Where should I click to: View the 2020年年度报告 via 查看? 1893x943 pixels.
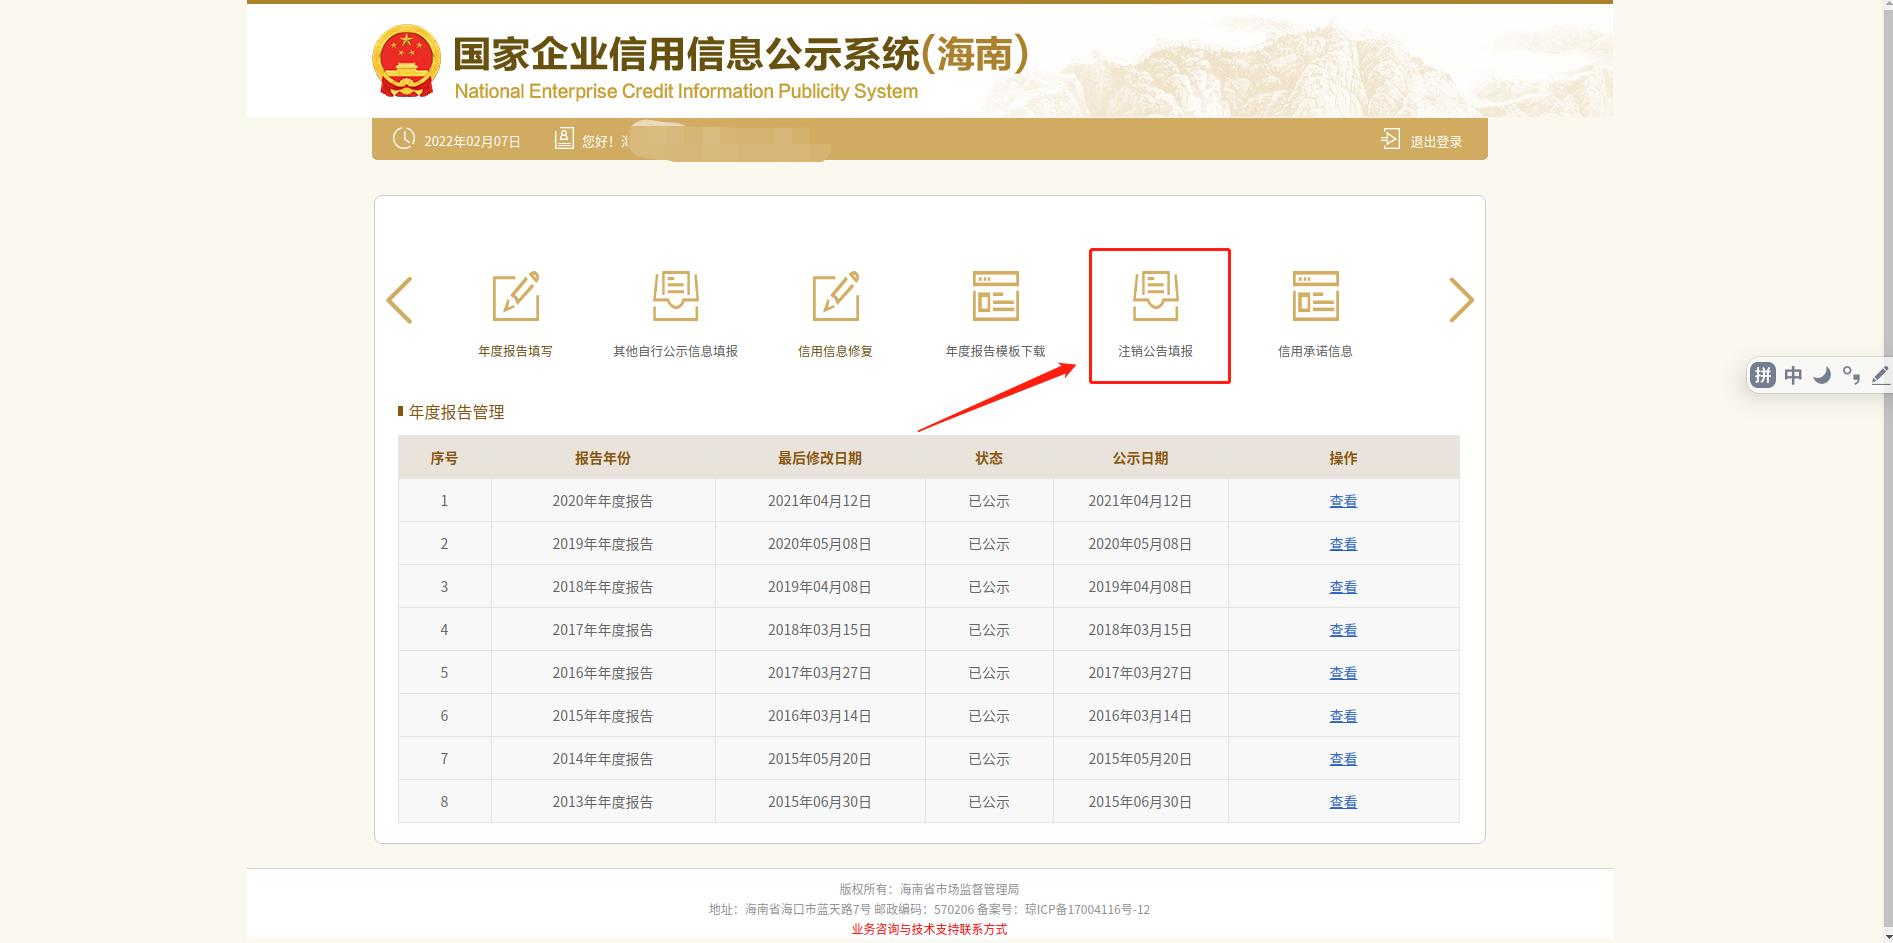click(1342, 501)
